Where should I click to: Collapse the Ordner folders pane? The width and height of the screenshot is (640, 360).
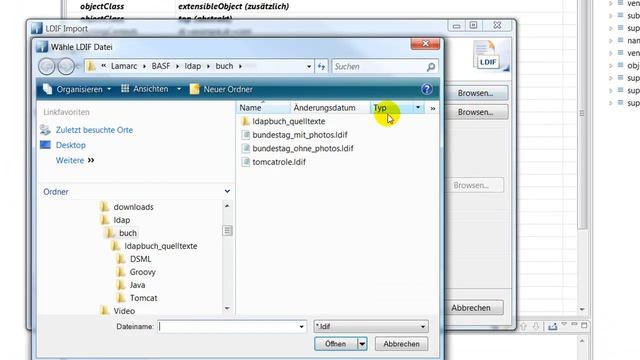tap(227, 191)
